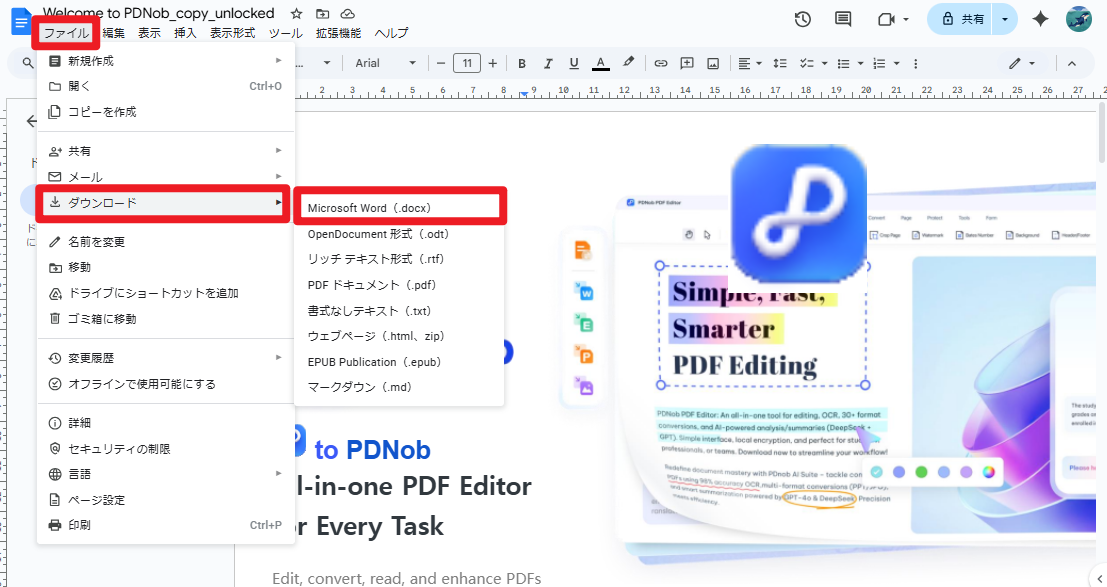Add a comment using the toolbar icon
This screenshot has height=587, width=1107.
[686, 62]
